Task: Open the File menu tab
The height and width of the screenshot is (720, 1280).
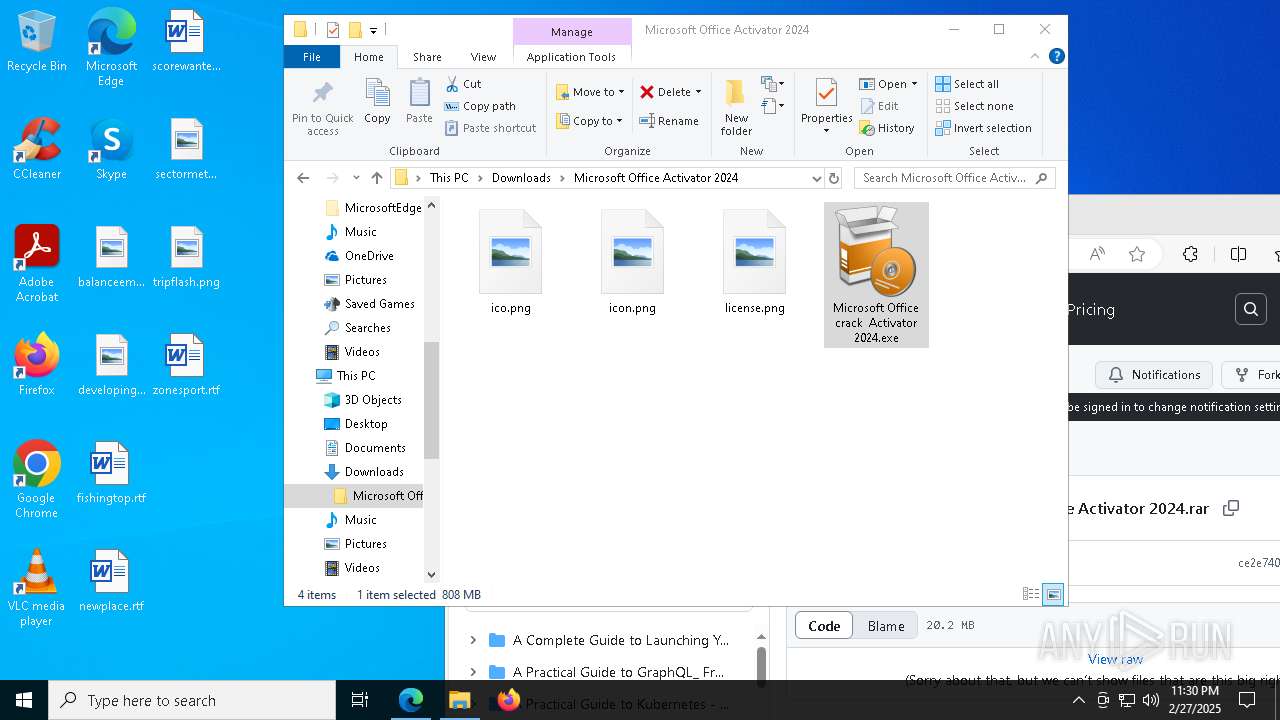Action: coord(312,57)
